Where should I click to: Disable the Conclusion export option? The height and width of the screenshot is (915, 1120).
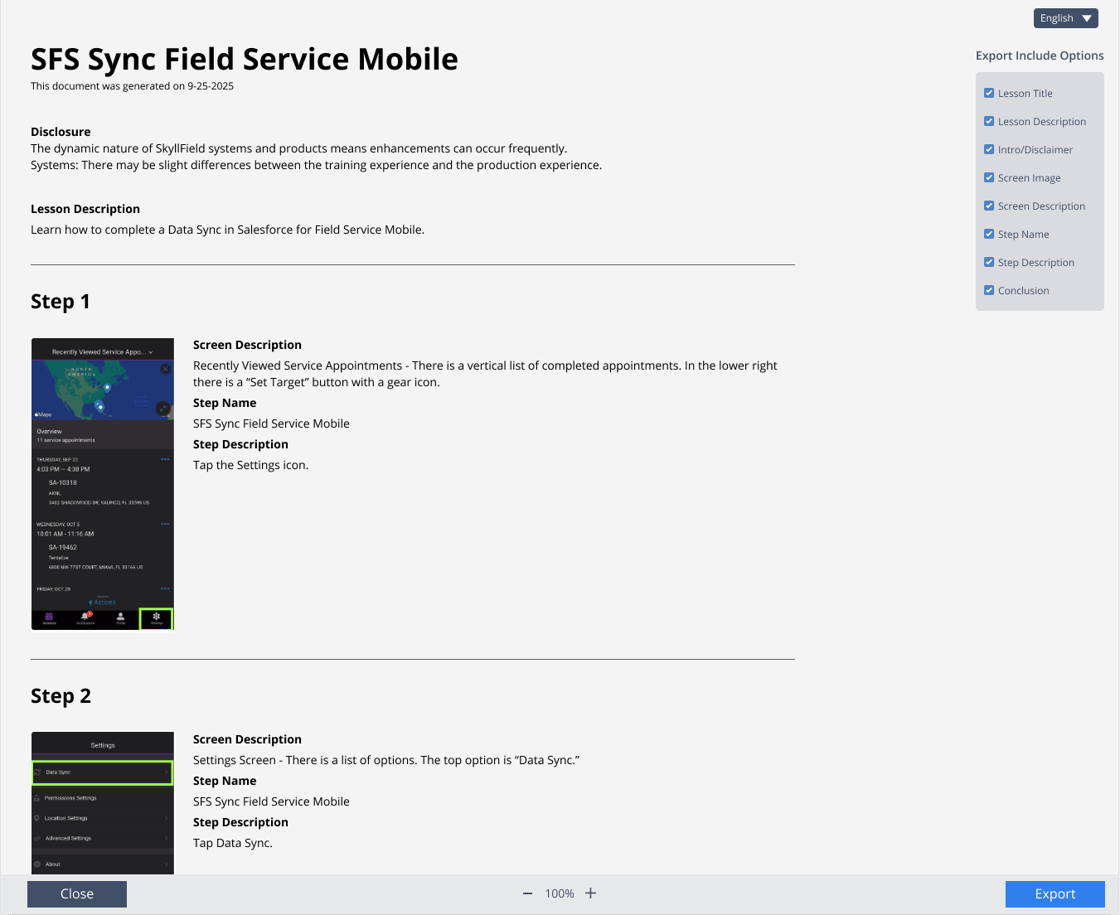(989, 290)
